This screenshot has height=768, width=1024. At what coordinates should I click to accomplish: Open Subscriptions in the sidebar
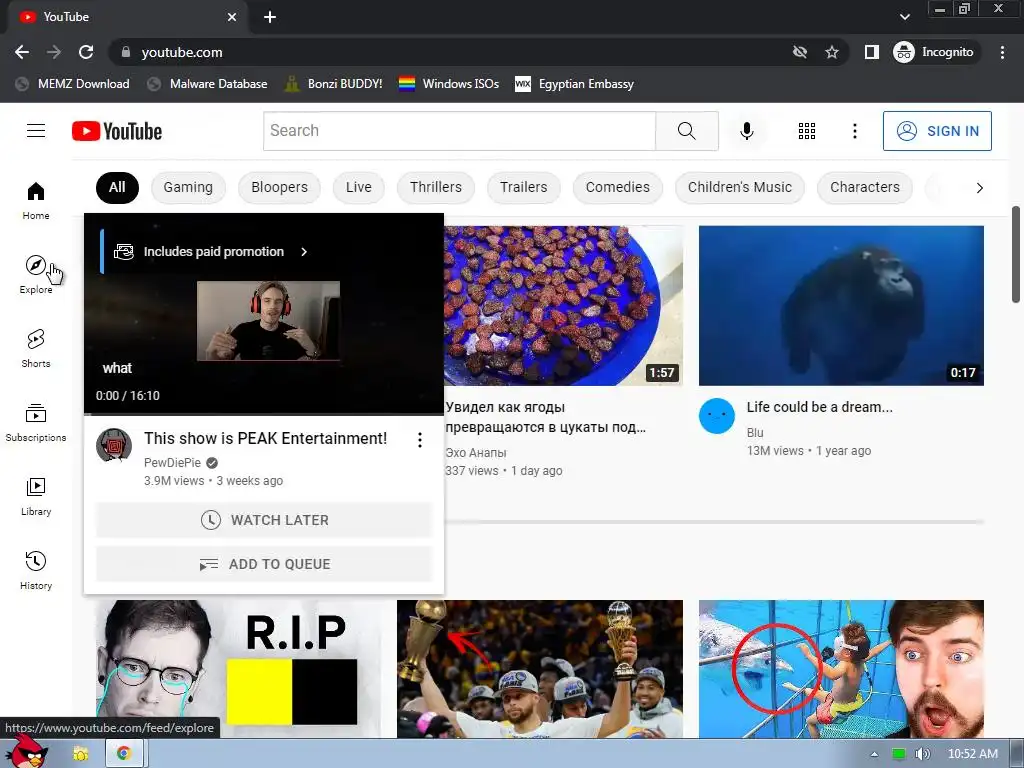tap(36, 423)
